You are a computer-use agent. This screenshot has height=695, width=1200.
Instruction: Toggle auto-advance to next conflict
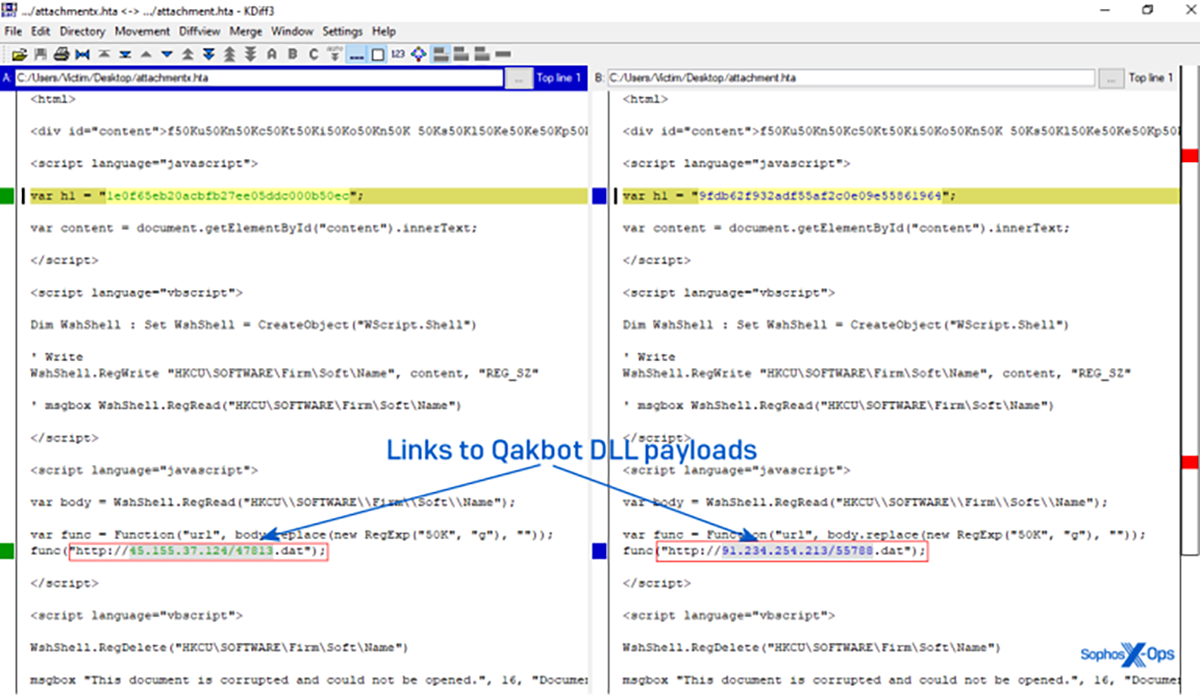click(334, 53)
